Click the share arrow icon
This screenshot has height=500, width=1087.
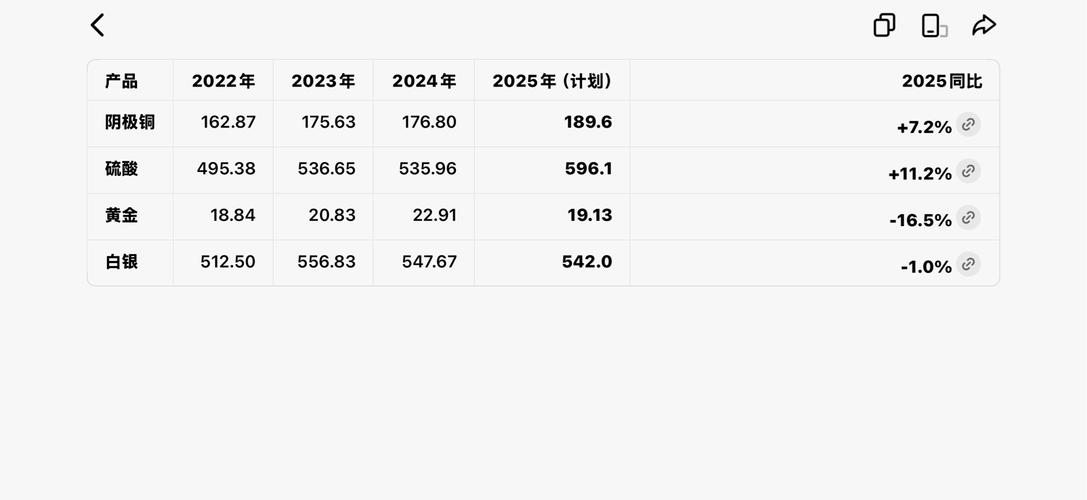coord(984,25)
